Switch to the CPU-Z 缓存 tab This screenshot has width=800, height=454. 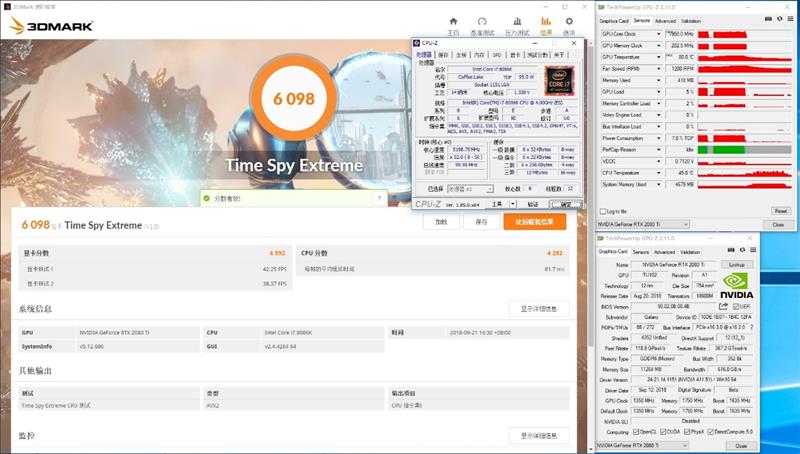coord(443,55)
